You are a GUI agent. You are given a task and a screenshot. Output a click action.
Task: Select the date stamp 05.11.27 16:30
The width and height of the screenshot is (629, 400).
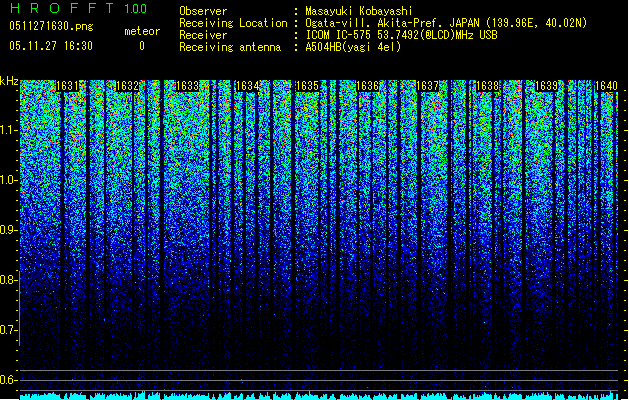(x=51, y=46)
